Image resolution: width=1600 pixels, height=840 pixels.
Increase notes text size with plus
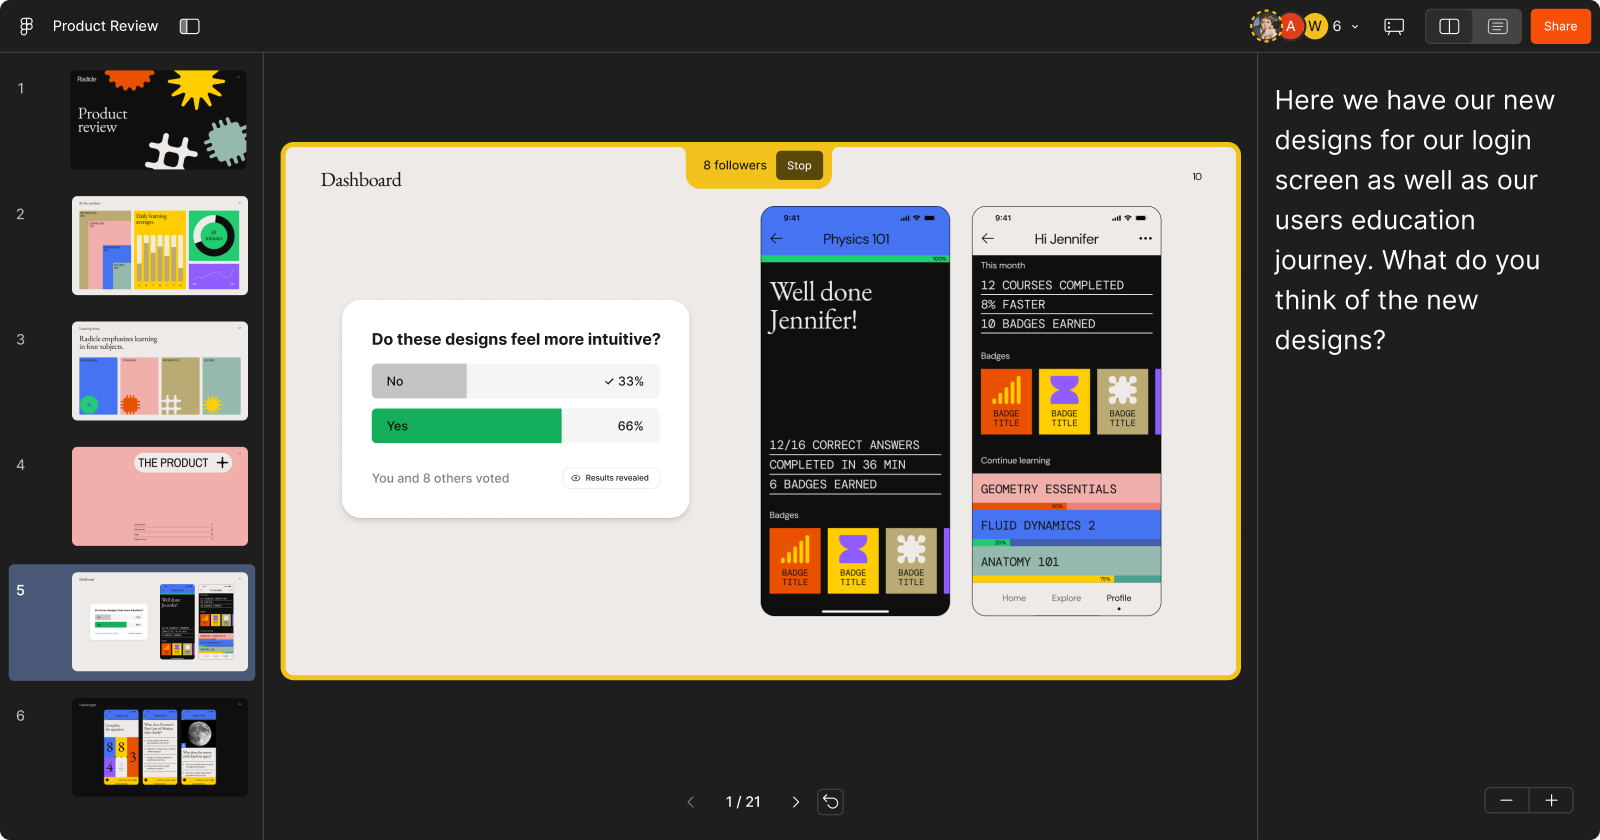1551,800
